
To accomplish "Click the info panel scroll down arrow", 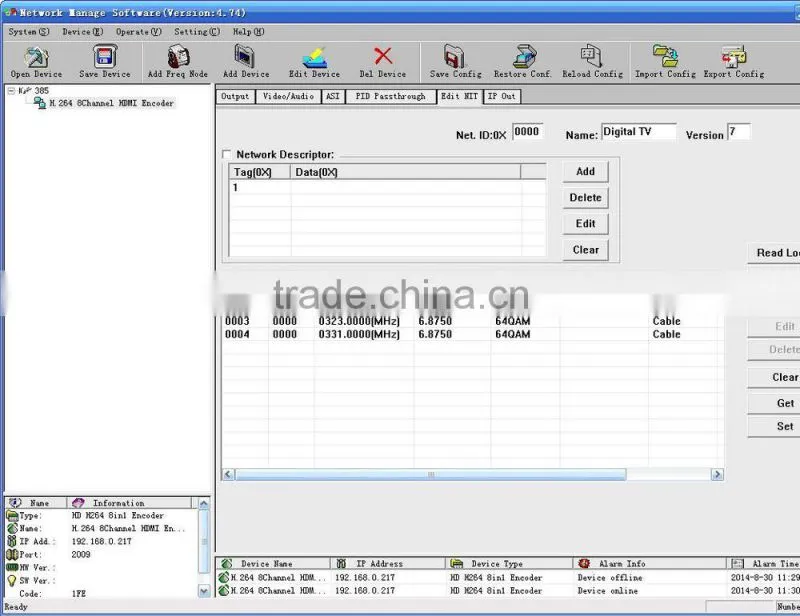I will (204, 592).
